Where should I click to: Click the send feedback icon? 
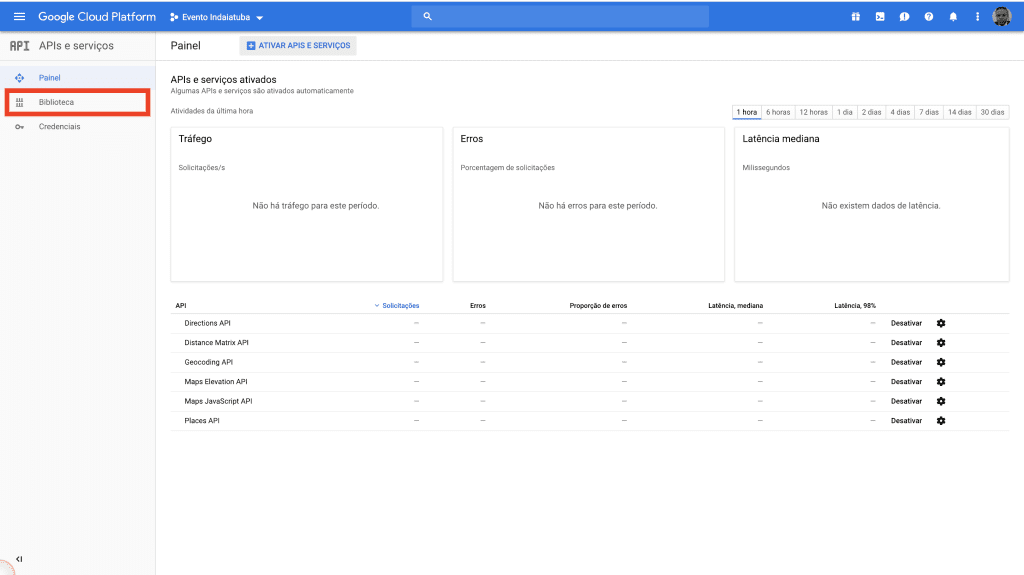pos(904,17)
